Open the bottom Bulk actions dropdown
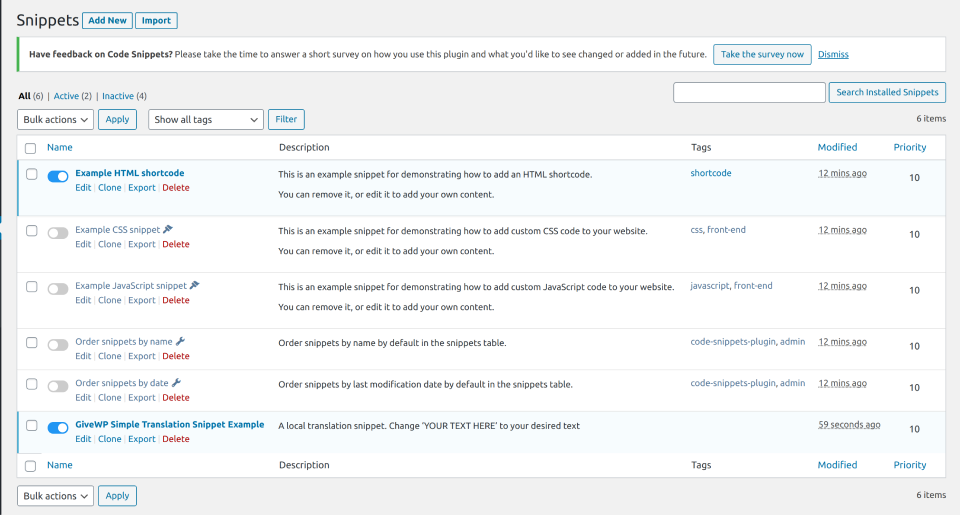The image size is (960, 515). (x=56, y=496)
